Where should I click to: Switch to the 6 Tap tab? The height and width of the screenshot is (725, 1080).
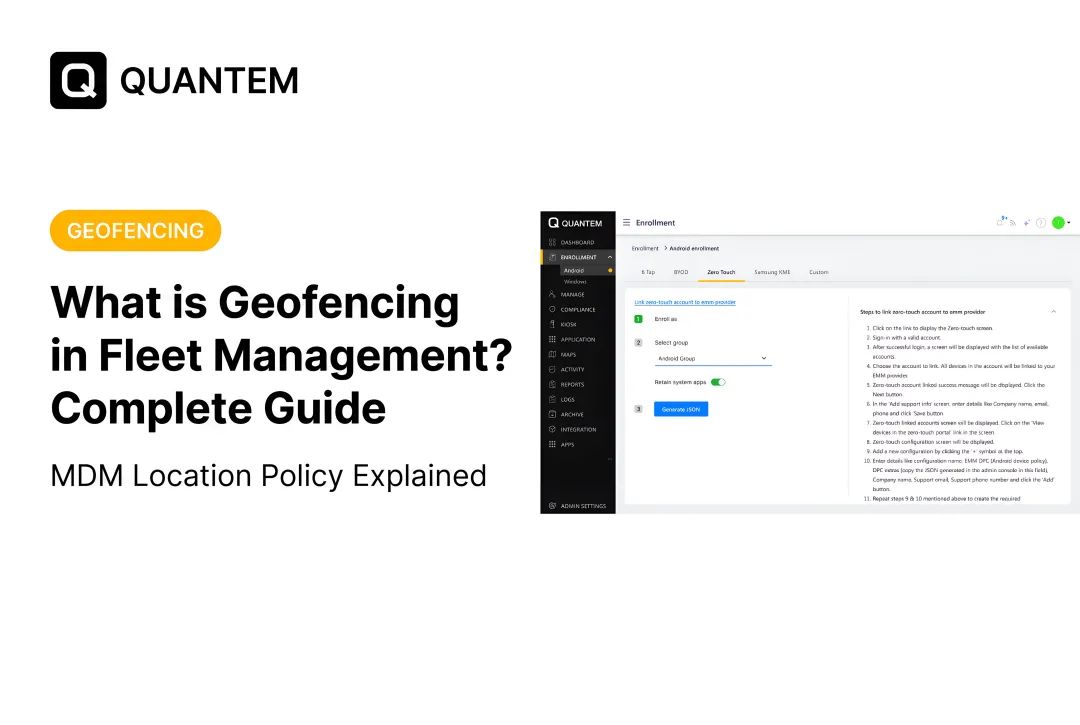coord(648,272)
